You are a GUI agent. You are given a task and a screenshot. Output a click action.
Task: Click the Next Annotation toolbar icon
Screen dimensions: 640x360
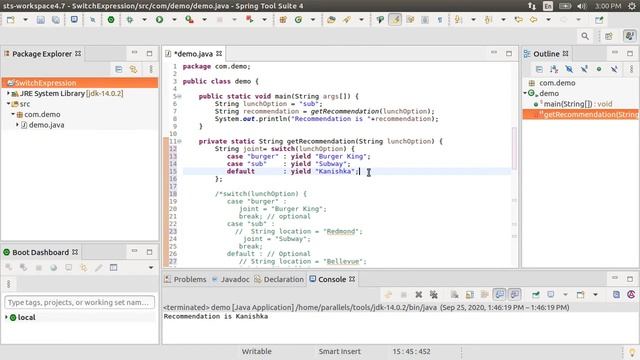pyautogui.click(x=458, y=20)
